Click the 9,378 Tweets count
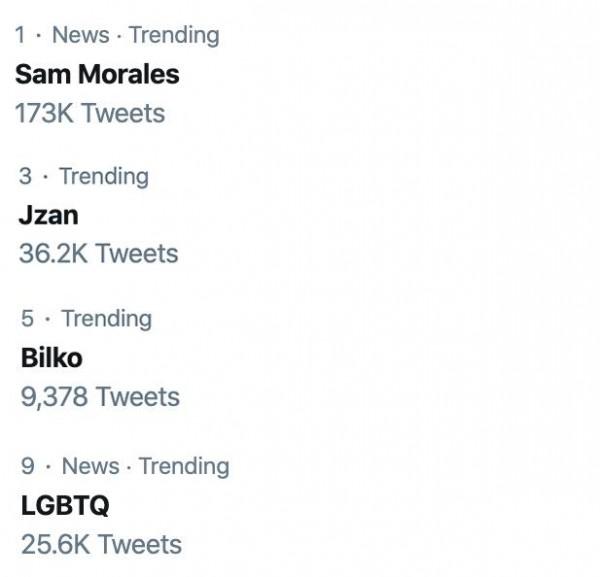This screenshot has width=600, height=577. (x=100, y=397)
